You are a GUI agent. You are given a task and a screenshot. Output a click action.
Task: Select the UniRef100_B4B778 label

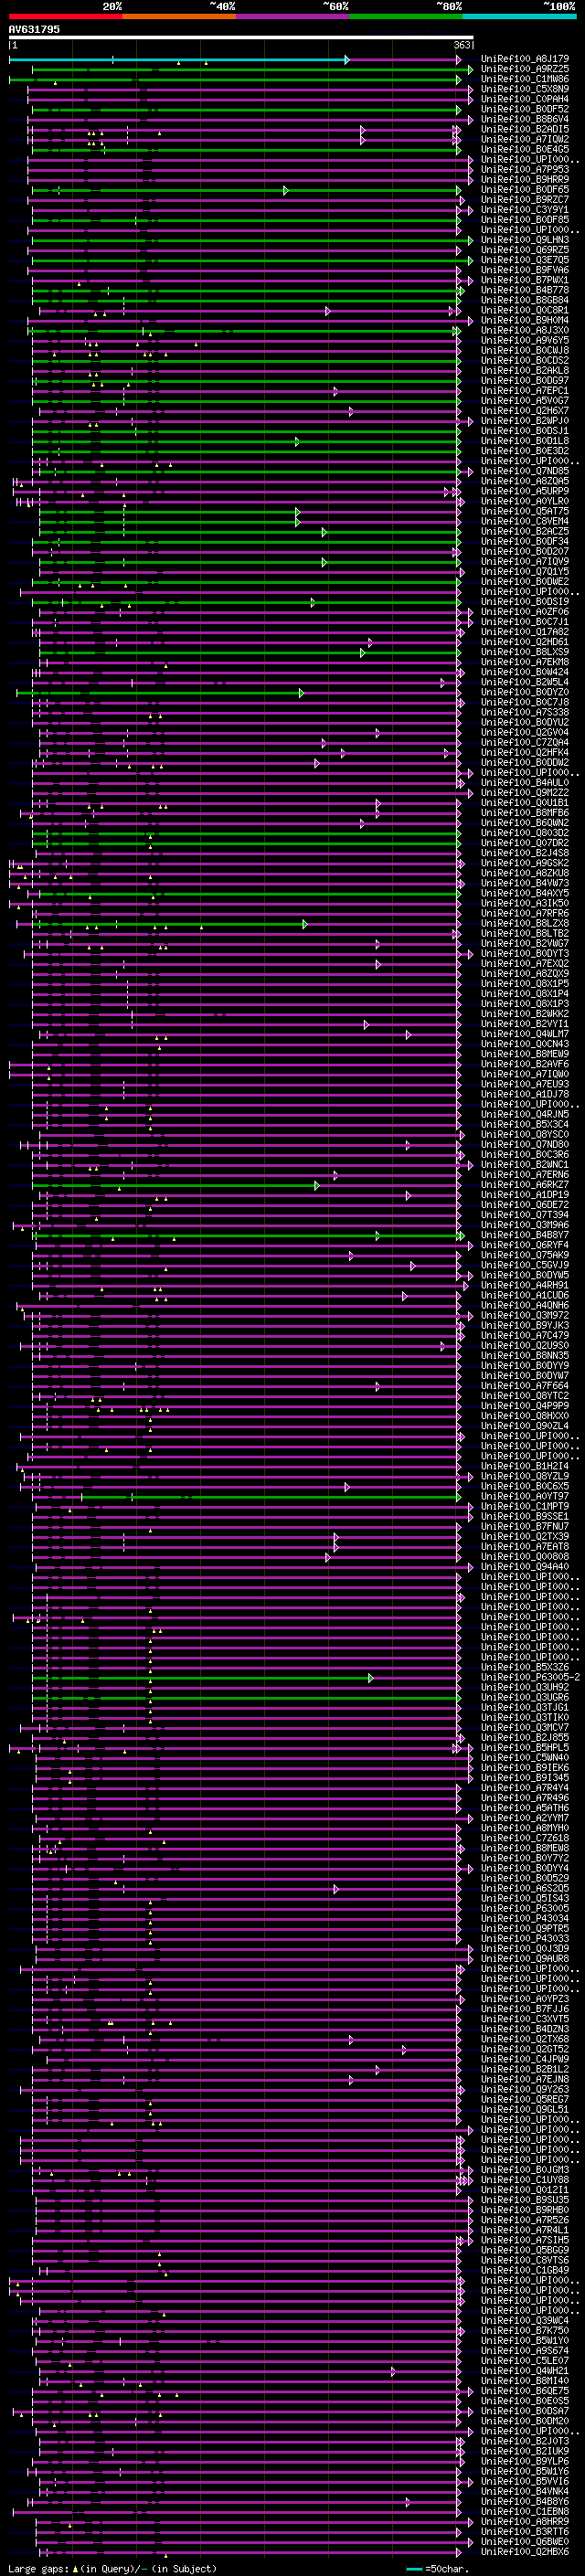(525, 290)
